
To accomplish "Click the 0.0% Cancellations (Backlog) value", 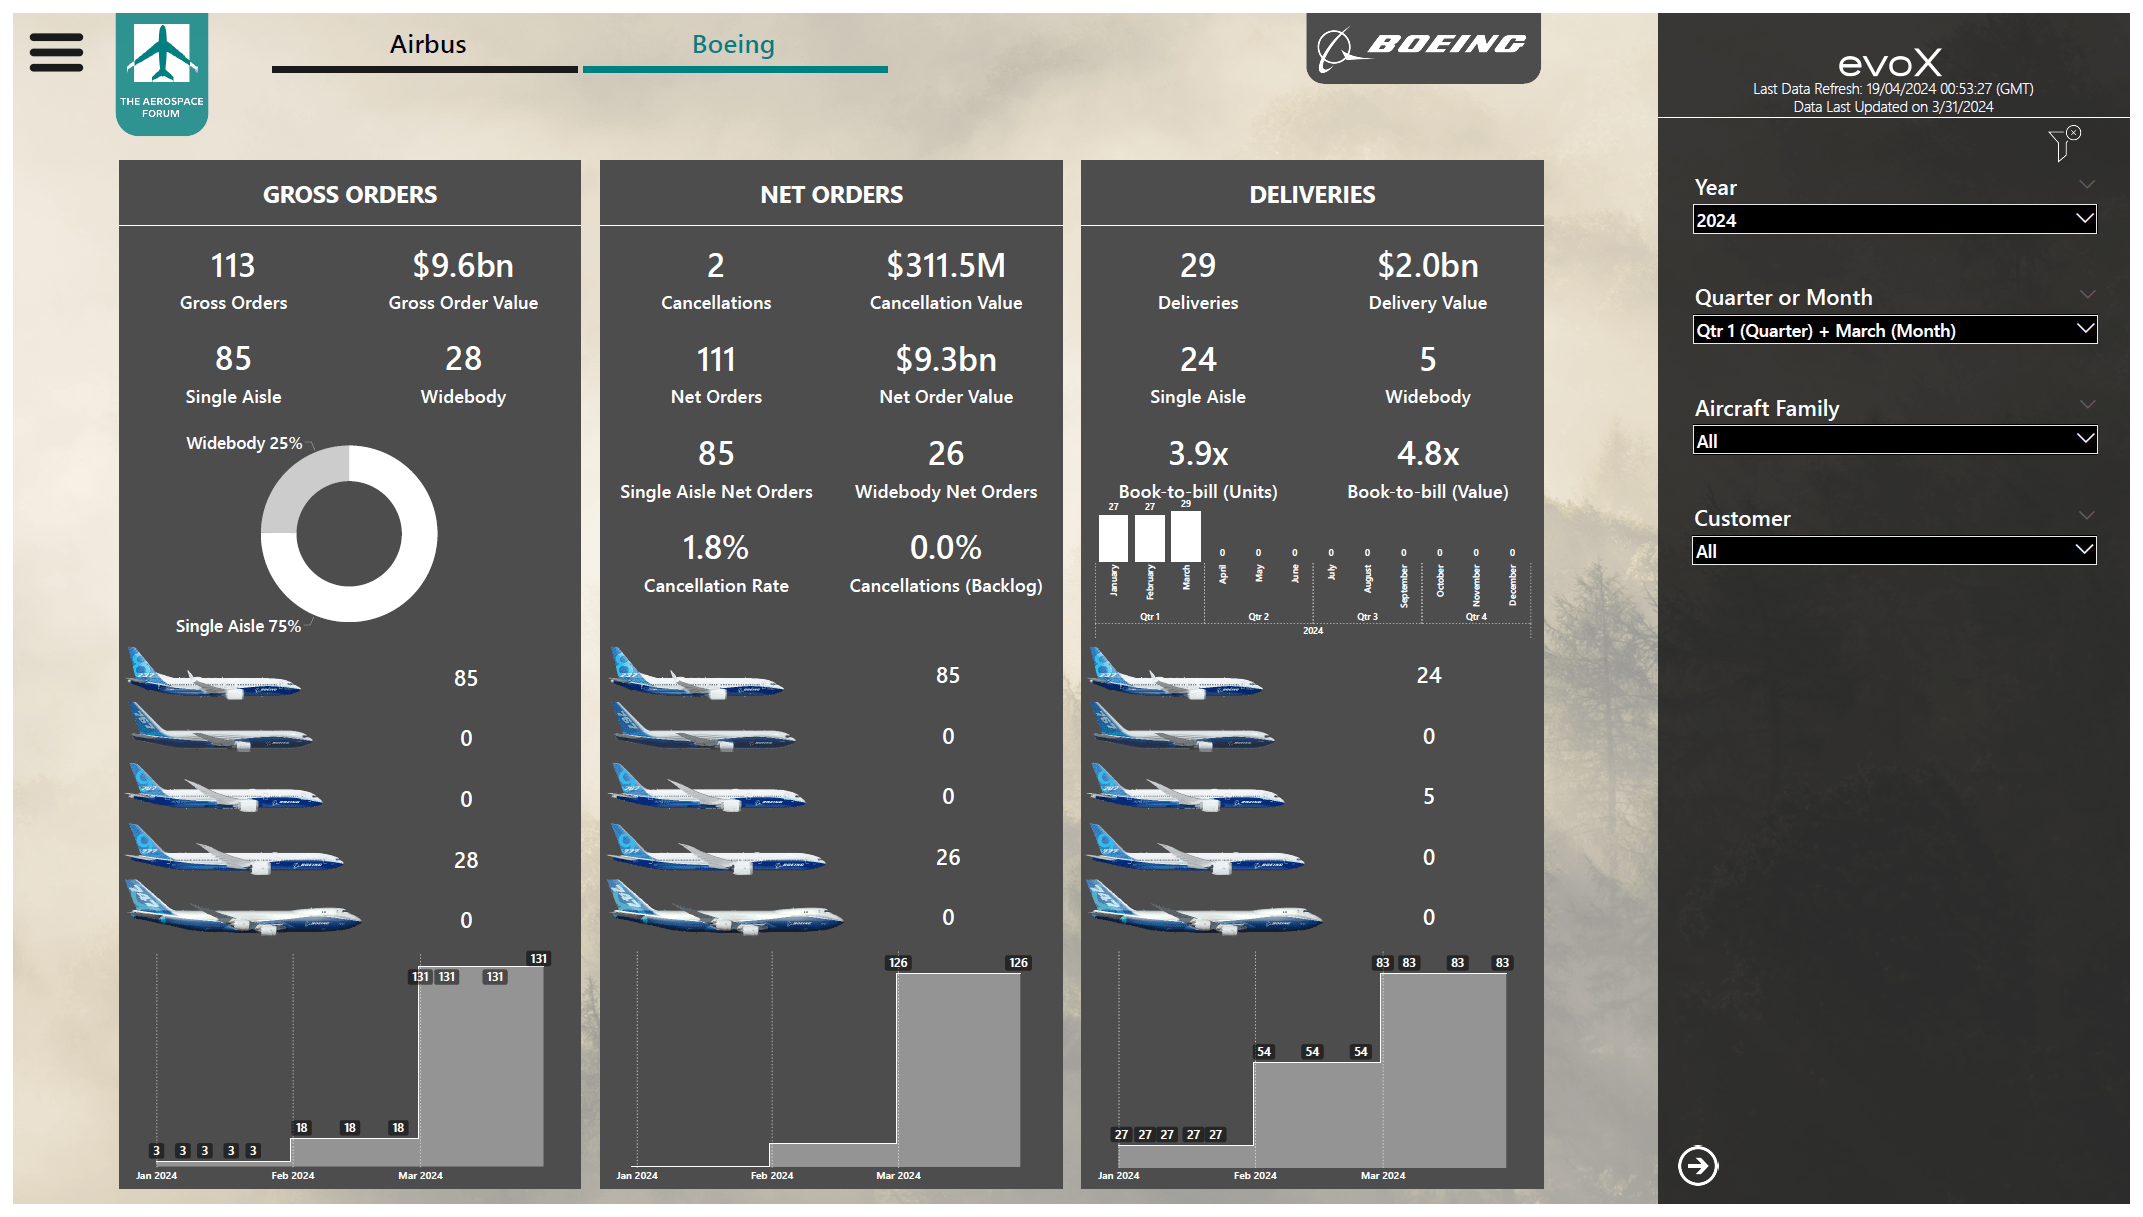I will point(946,548).
